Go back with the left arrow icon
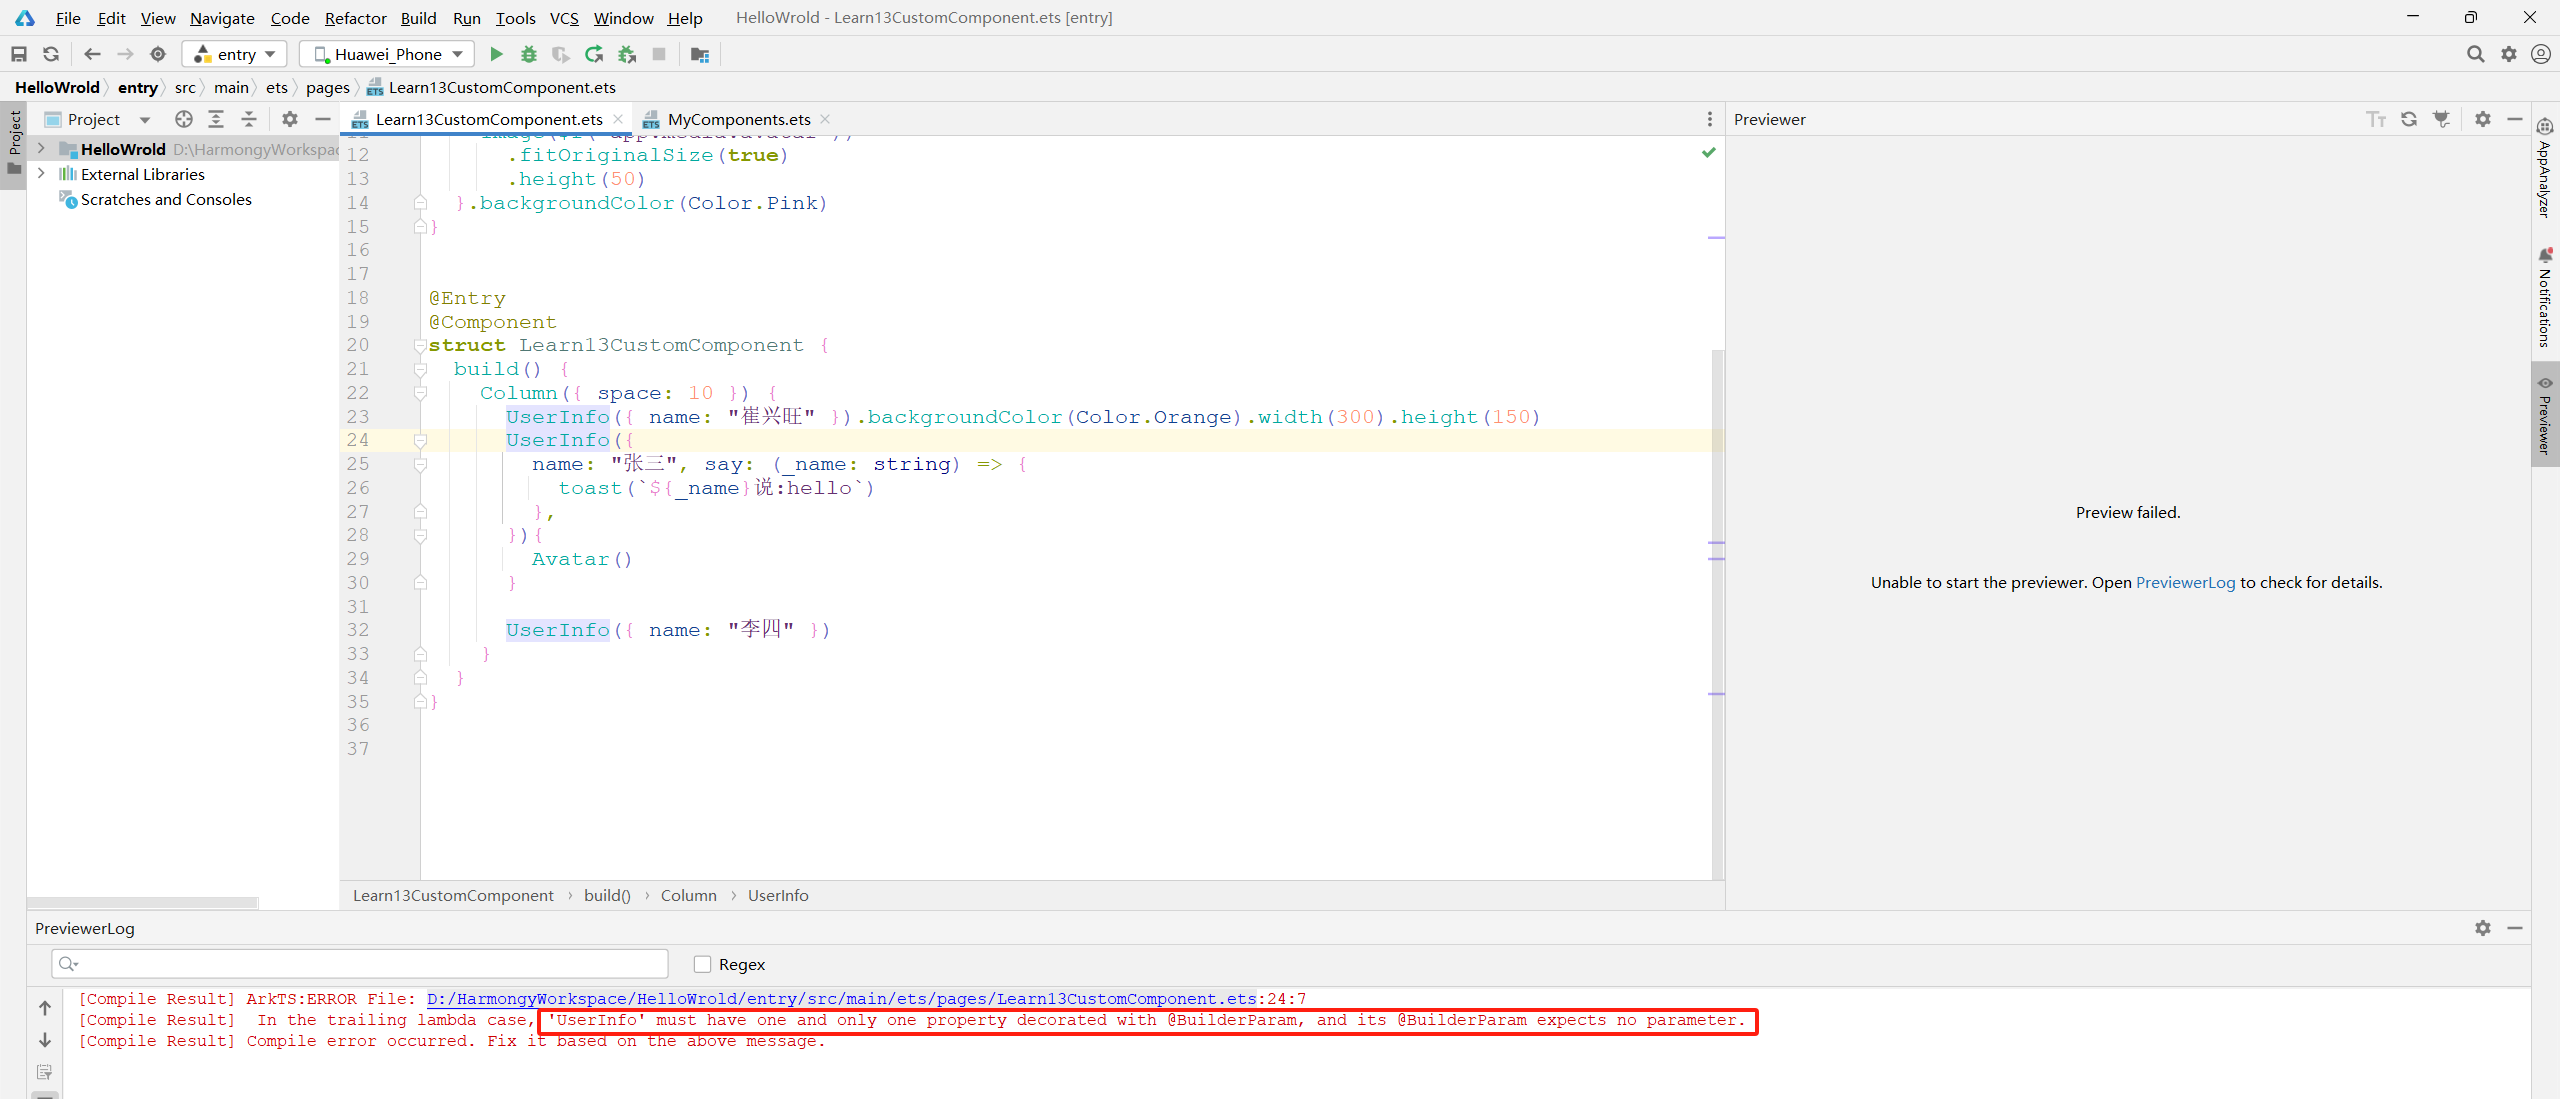Viewport: 2560px width, 1099px height. tap(93, 54)
